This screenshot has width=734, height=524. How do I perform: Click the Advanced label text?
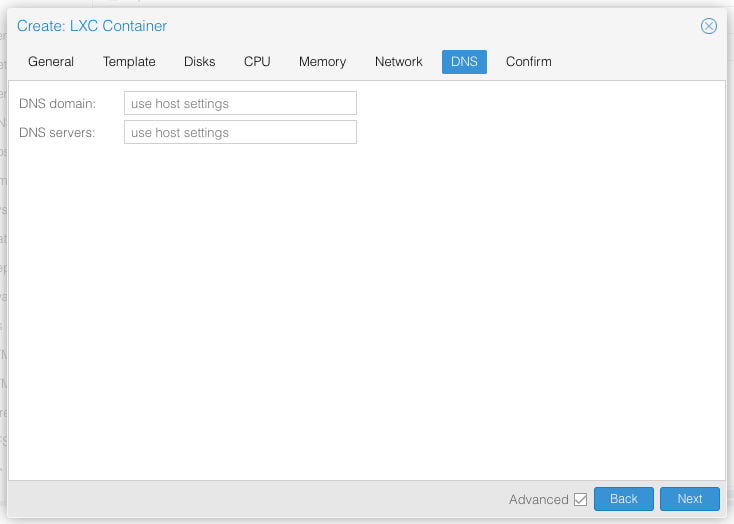pos(538,499)
